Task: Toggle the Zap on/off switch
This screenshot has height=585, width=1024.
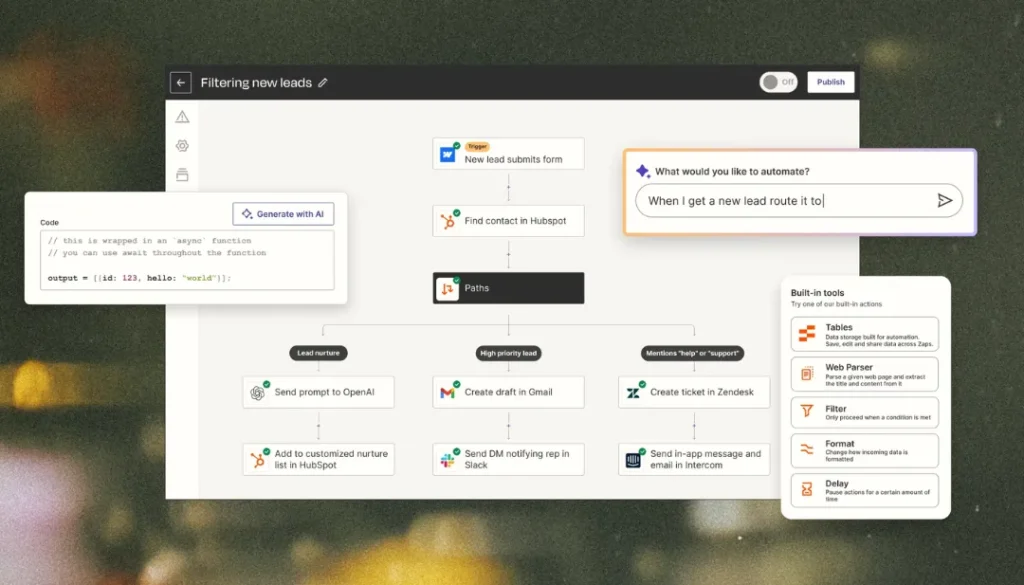Action: tap(778, 82)
